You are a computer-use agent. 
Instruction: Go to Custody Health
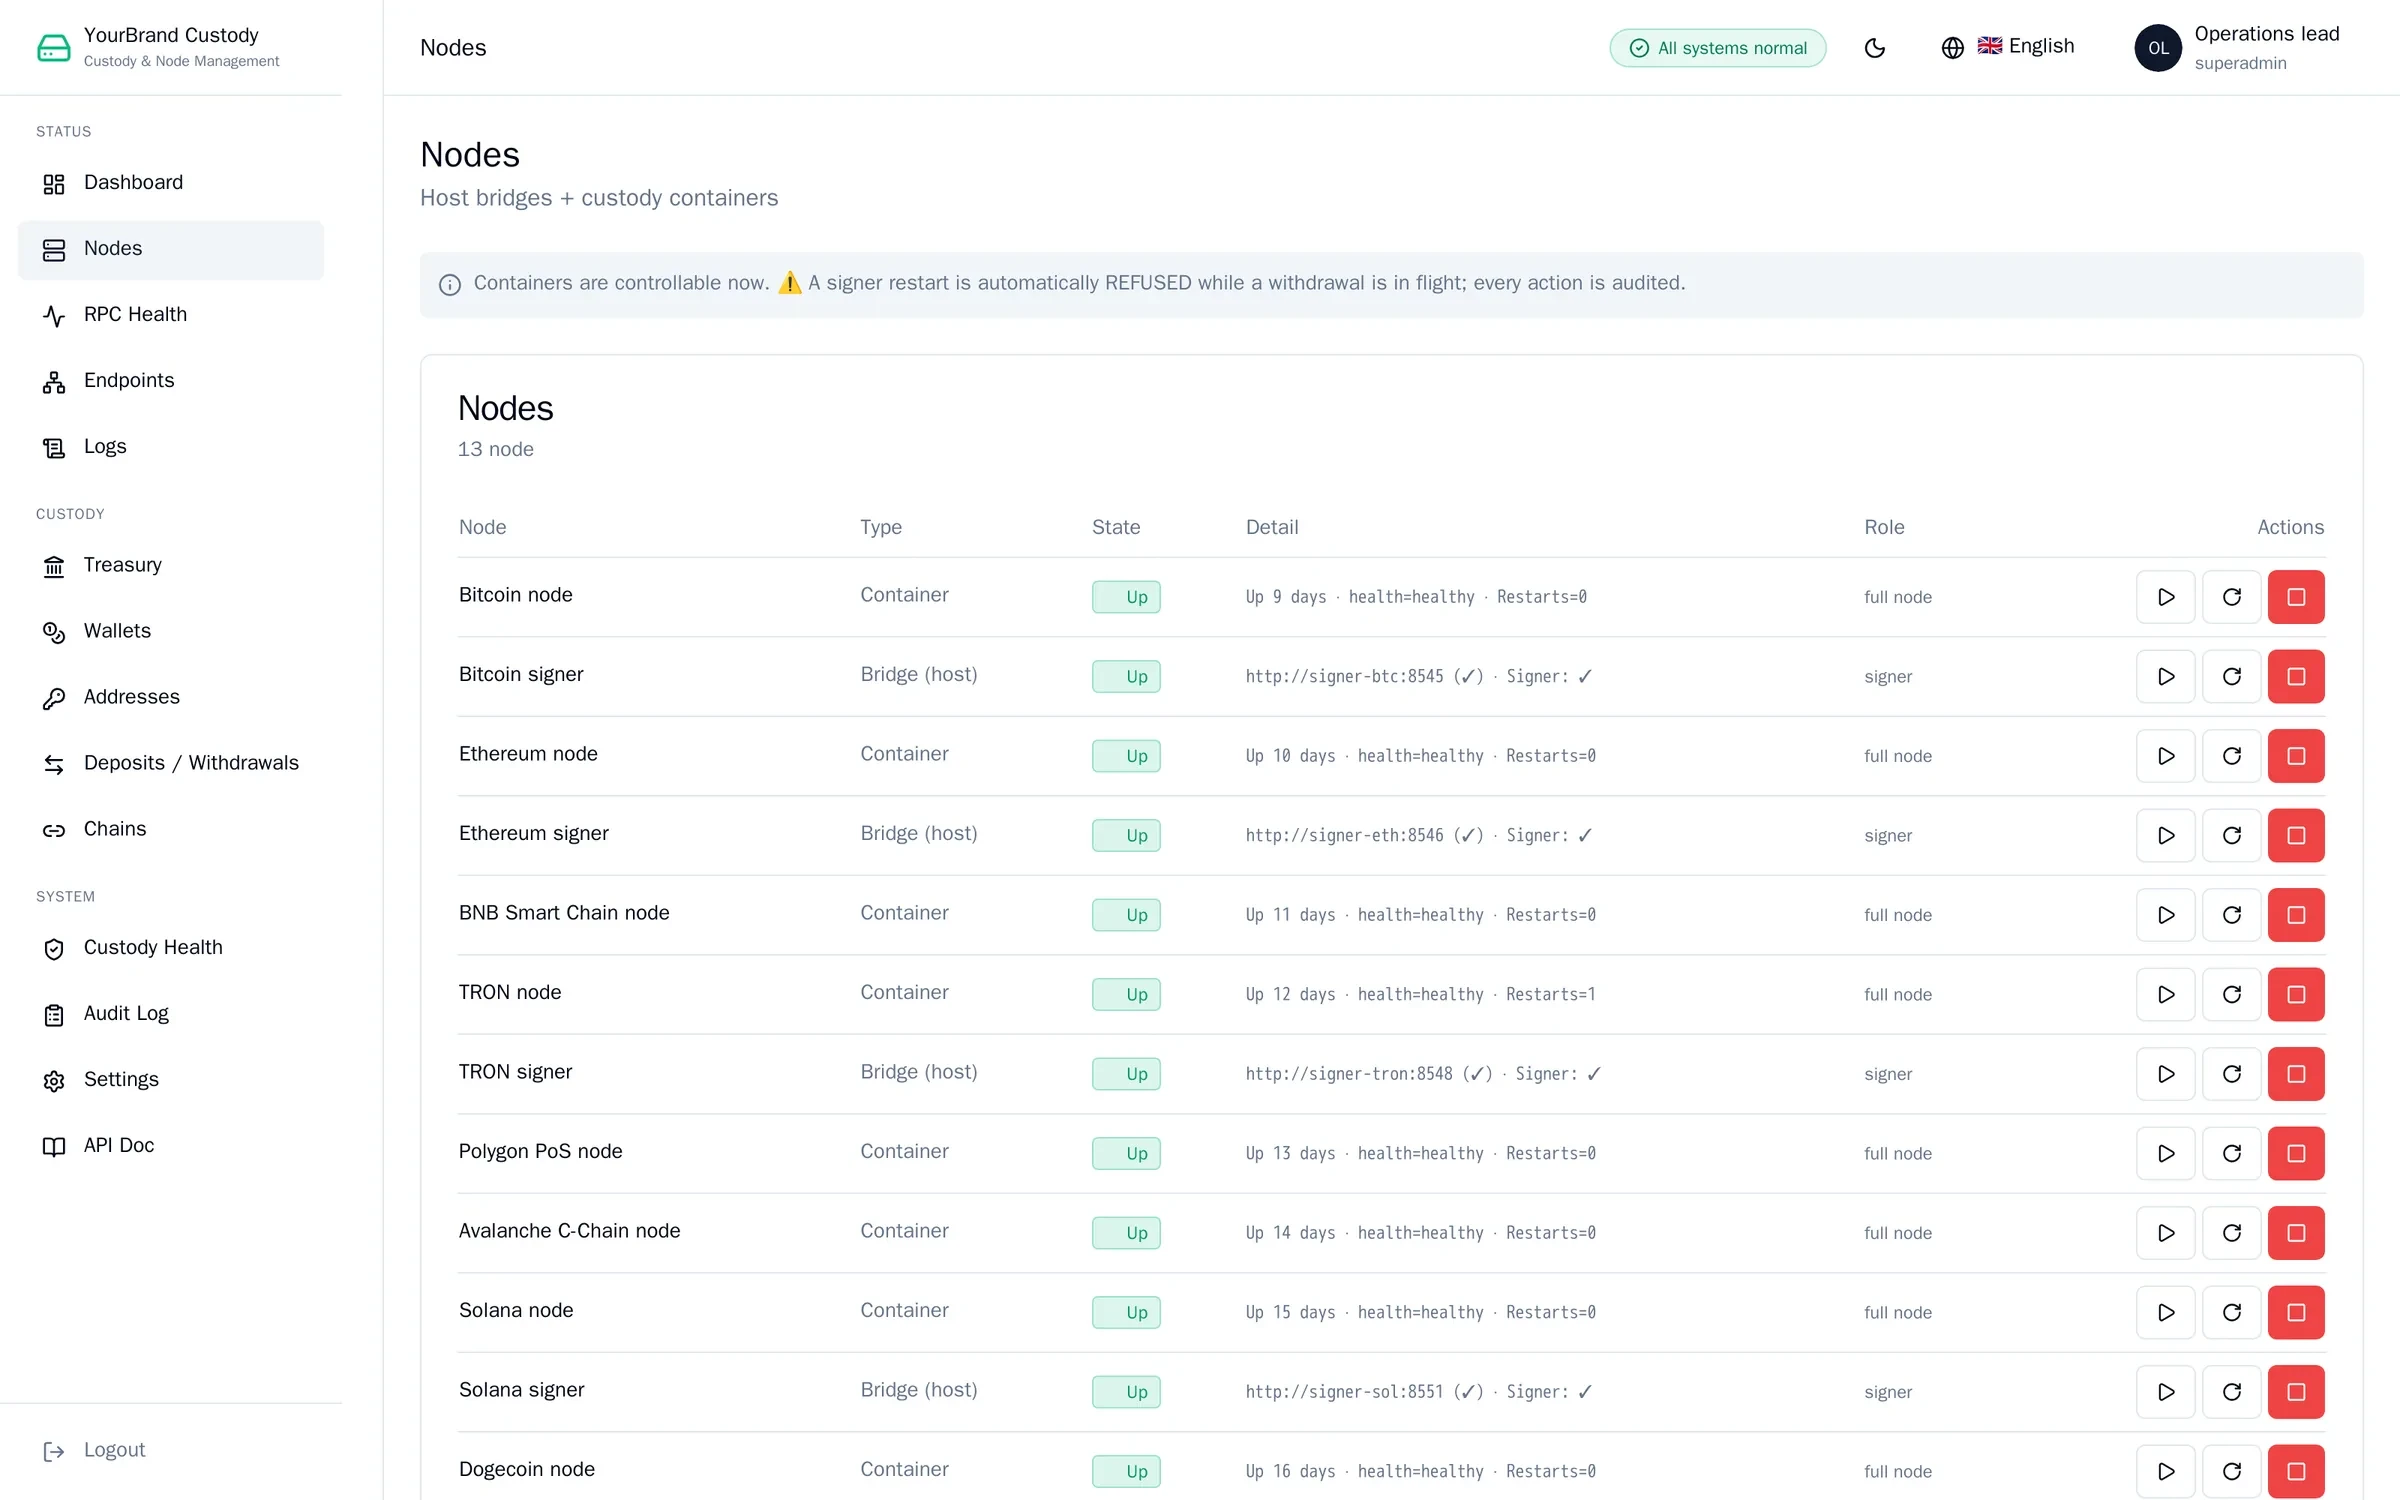pos(171,948)
